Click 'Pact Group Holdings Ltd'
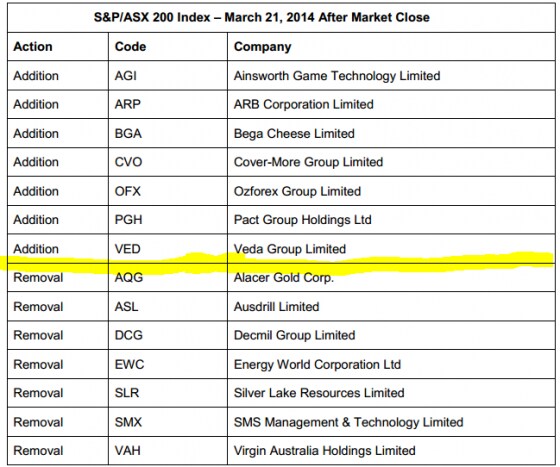This screenshot has height=467, width=560. coord(302,220)
